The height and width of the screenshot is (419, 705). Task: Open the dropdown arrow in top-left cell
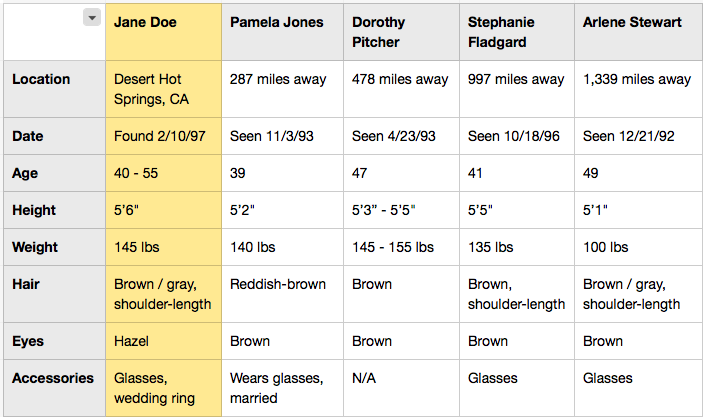pyautogui.click(x=92, y=17)
